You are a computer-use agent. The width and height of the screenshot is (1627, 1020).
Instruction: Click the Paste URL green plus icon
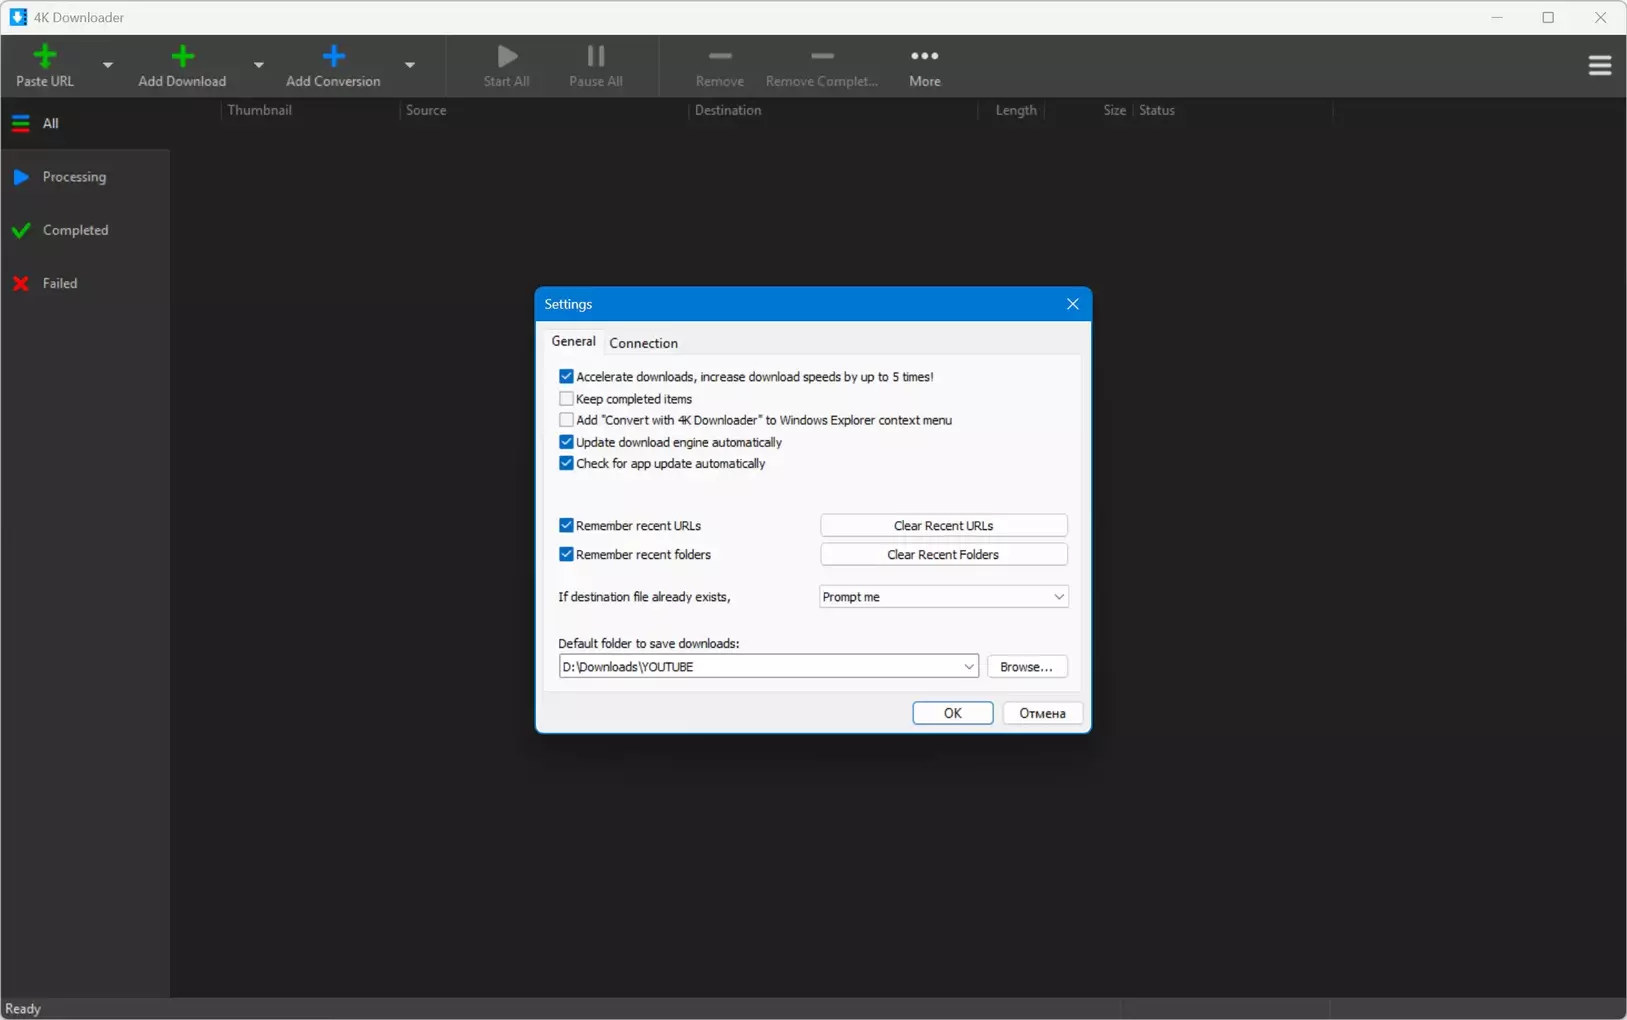point(44,57)
